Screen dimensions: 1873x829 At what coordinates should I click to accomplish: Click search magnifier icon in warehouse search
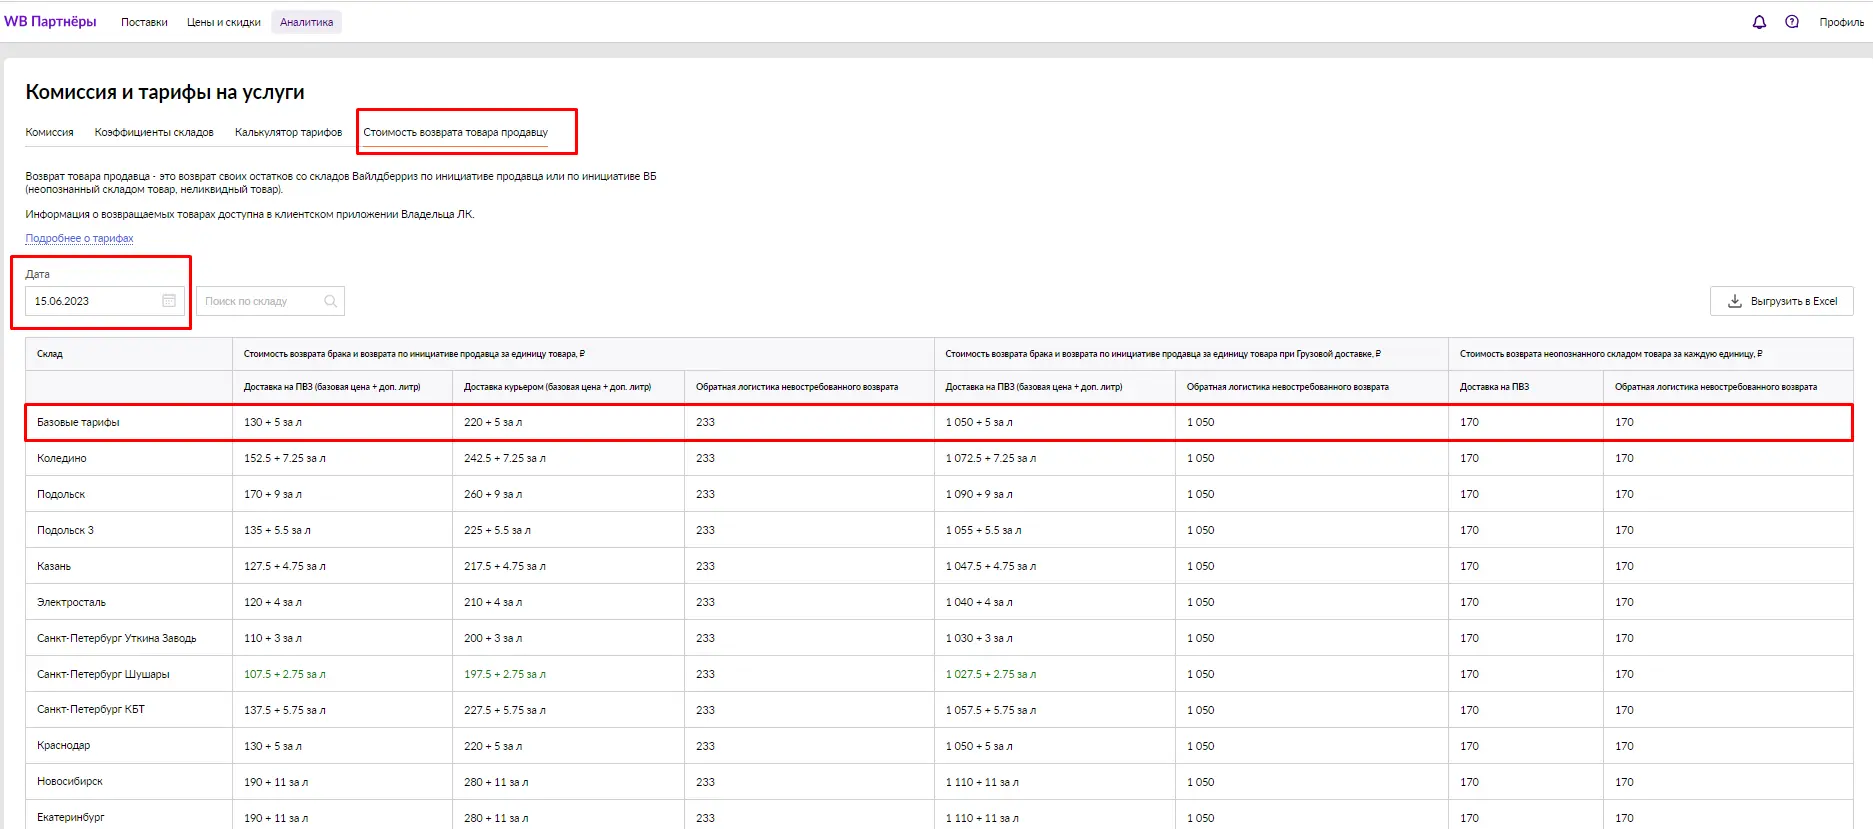point(330,301)
